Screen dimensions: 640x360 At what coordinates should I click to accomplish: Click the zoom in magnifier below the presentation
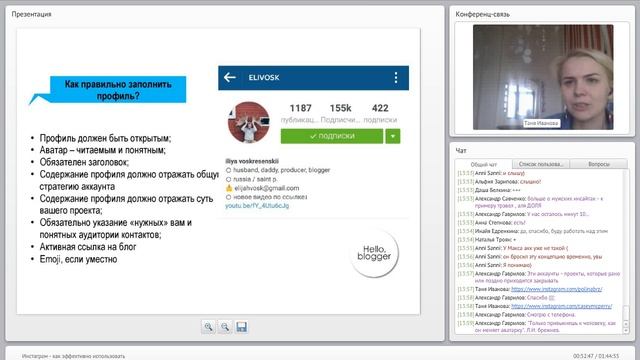tap(208, 327)
